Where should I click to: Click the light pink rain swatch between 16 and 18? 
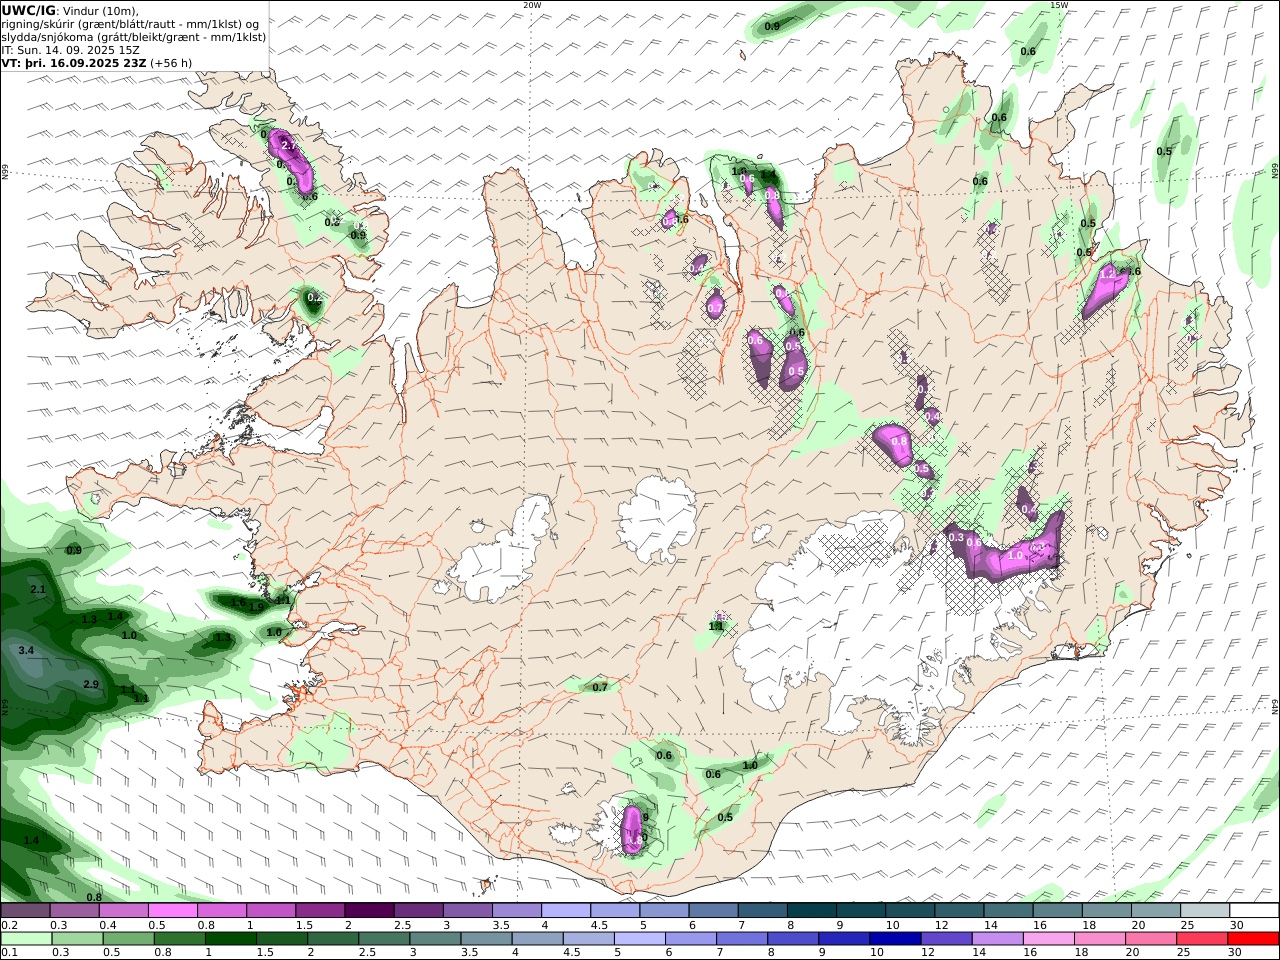[1048, 939]
